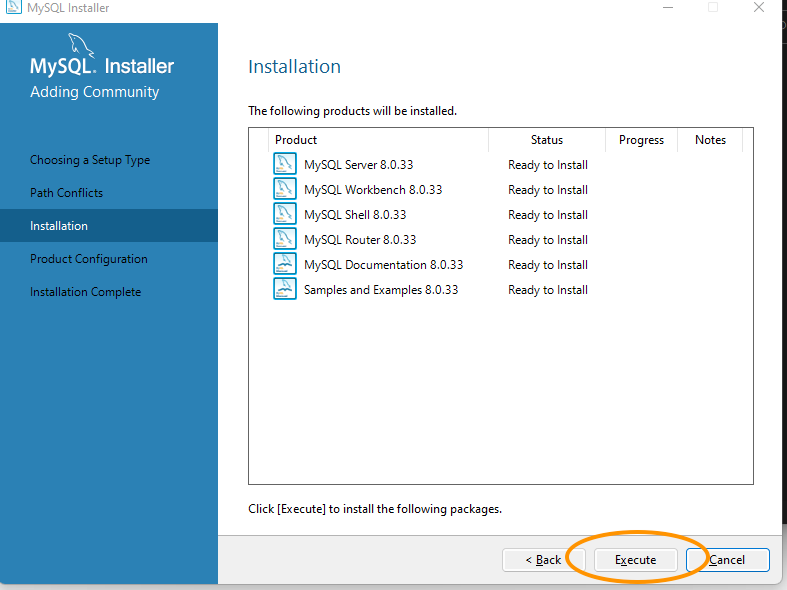Image resolution: width=787 pixels, height=590 pixels.
Task: Click the MySQL Workbench 8.0.33 product icon
Action: click(x=285, y=189)
